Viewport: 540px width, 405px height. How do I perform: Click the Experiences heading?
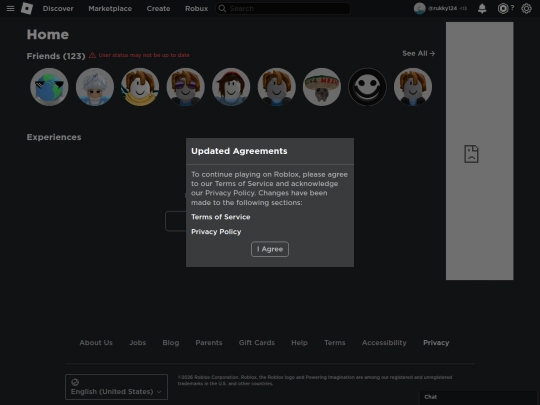coord(54,137)
